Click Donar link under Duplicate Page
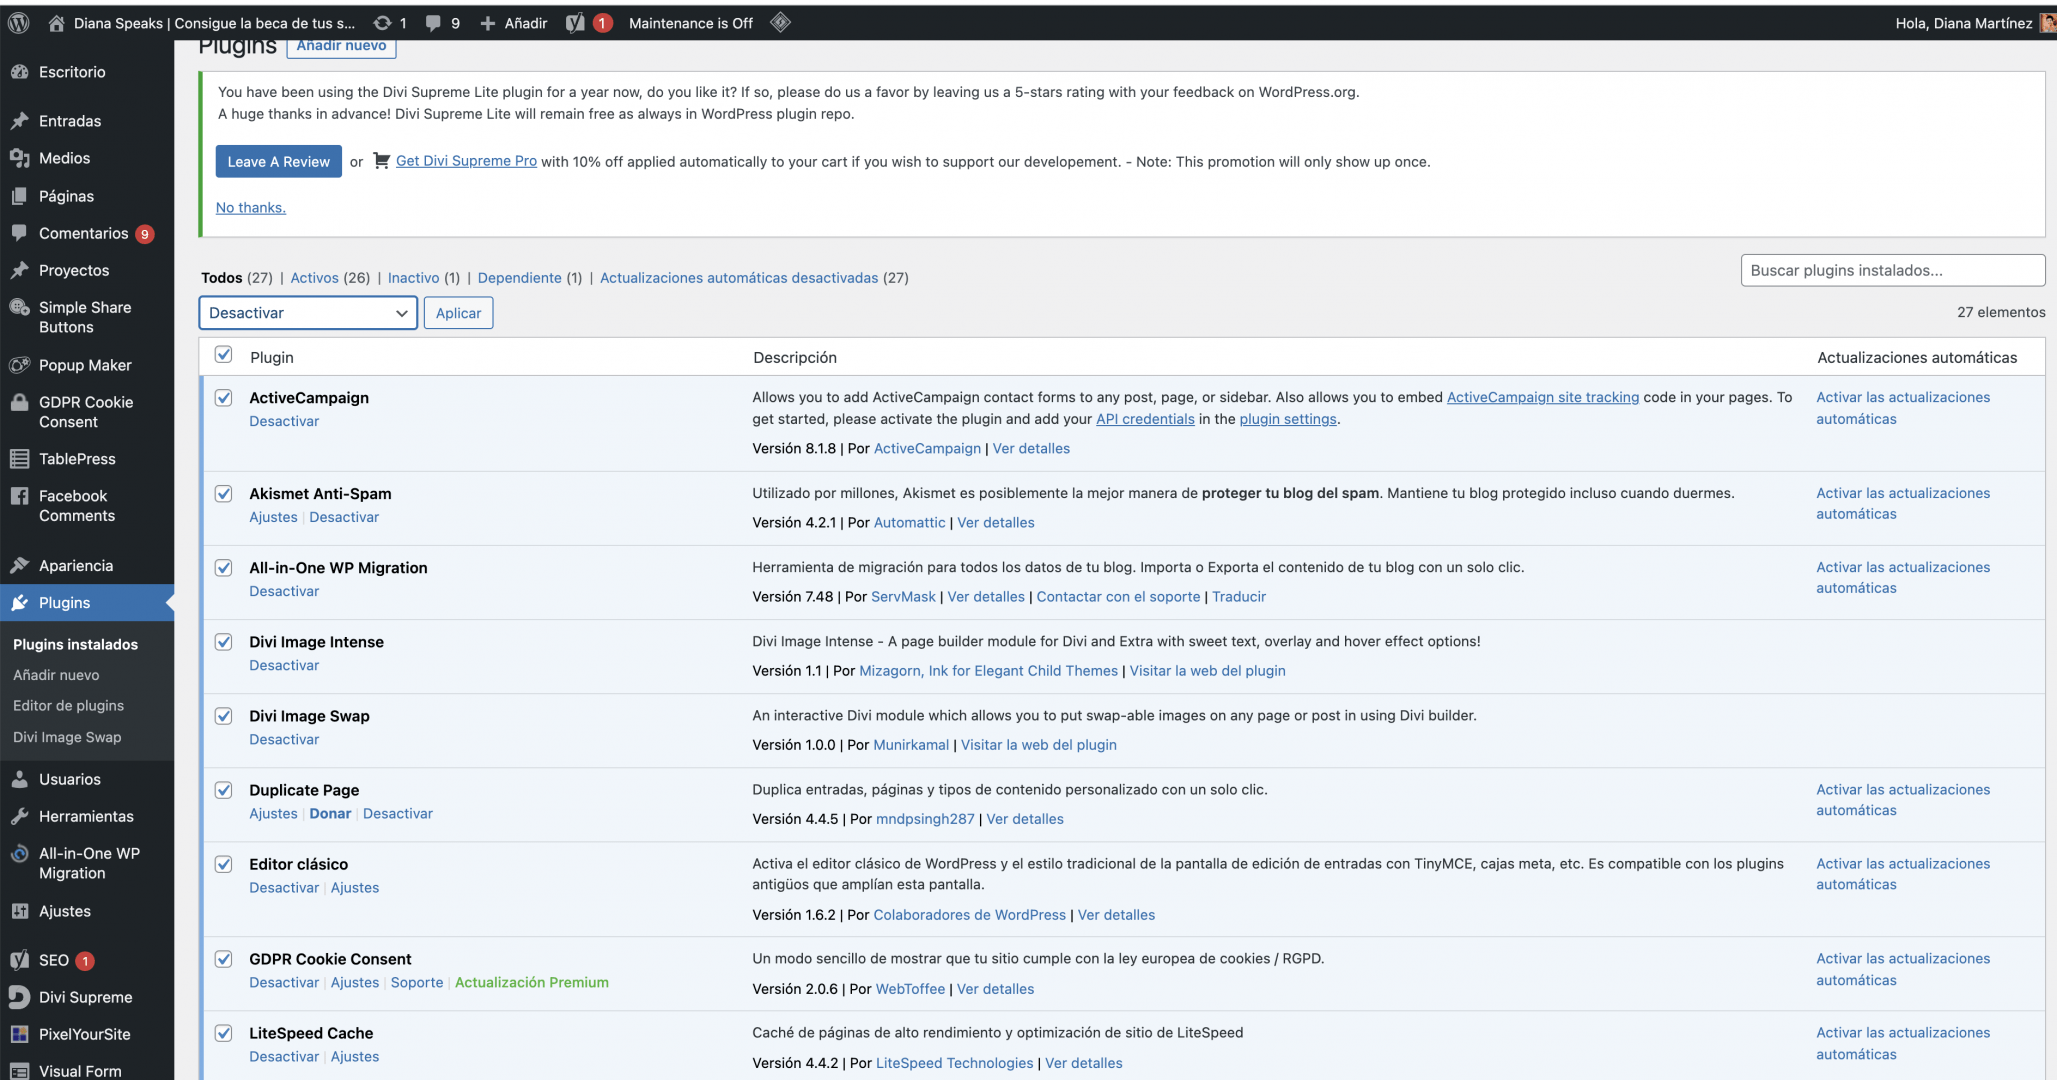The height and width of the screenshot is (1080, 2057). 330,813
